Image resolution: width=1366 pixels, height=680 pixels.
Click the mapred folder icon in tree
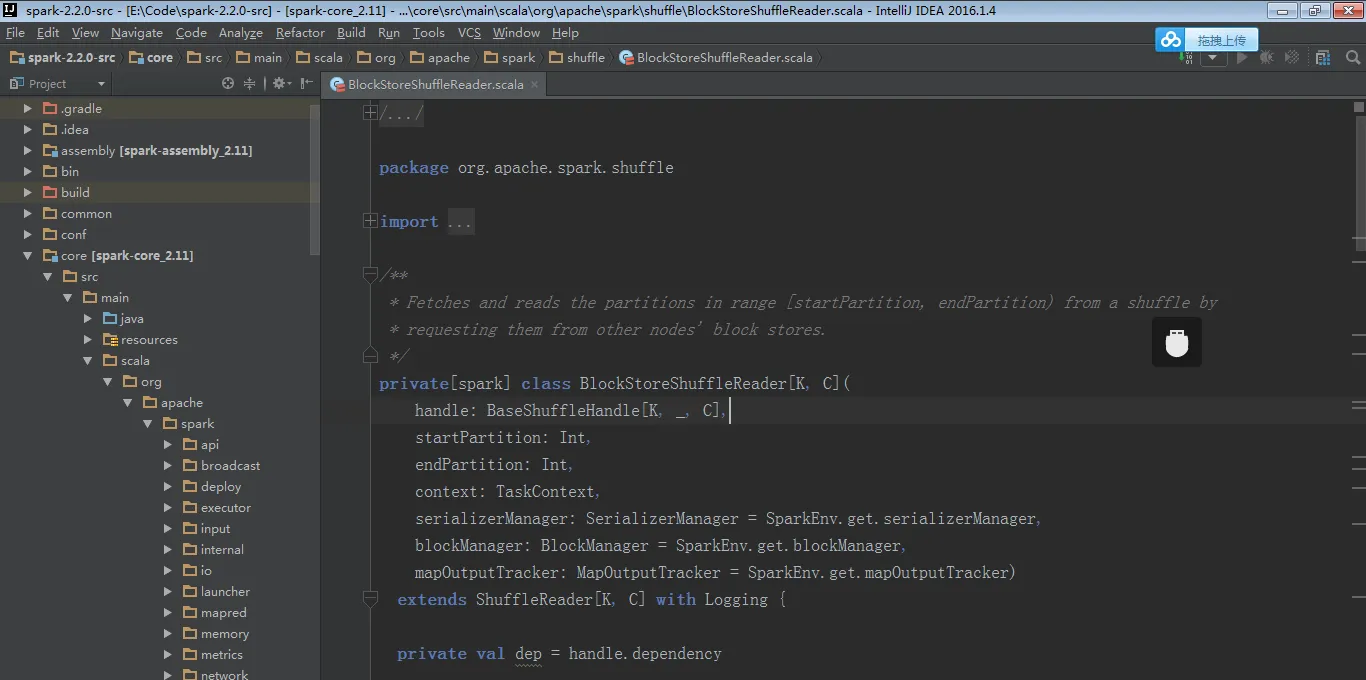click(190, 613)
